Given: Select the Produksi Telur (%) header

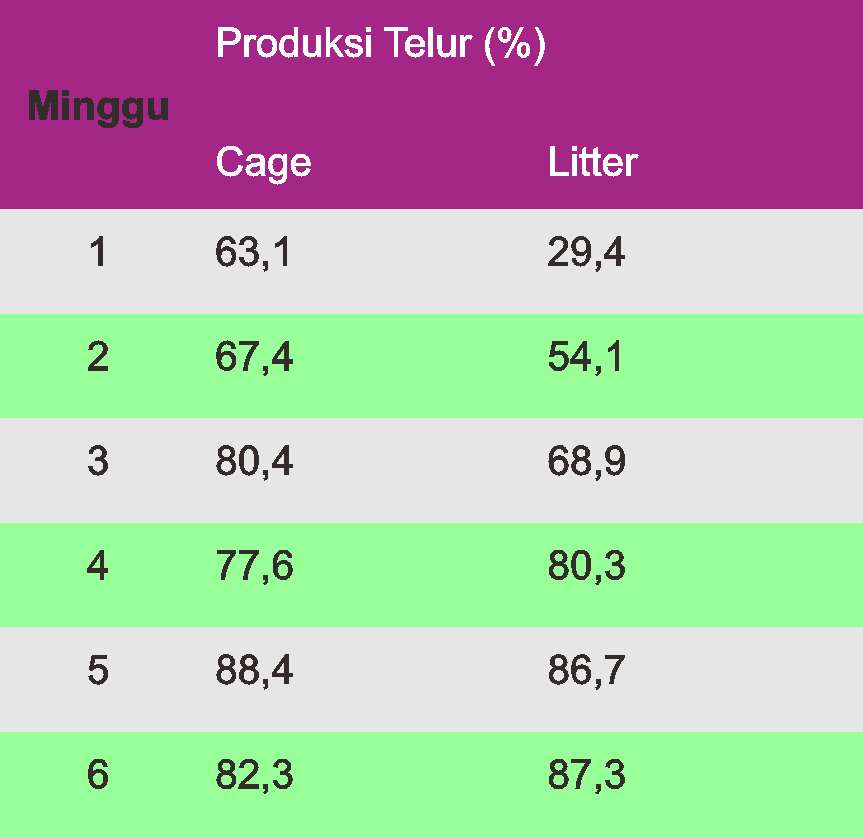Looking at the screenshot, I should click(380, 44).
